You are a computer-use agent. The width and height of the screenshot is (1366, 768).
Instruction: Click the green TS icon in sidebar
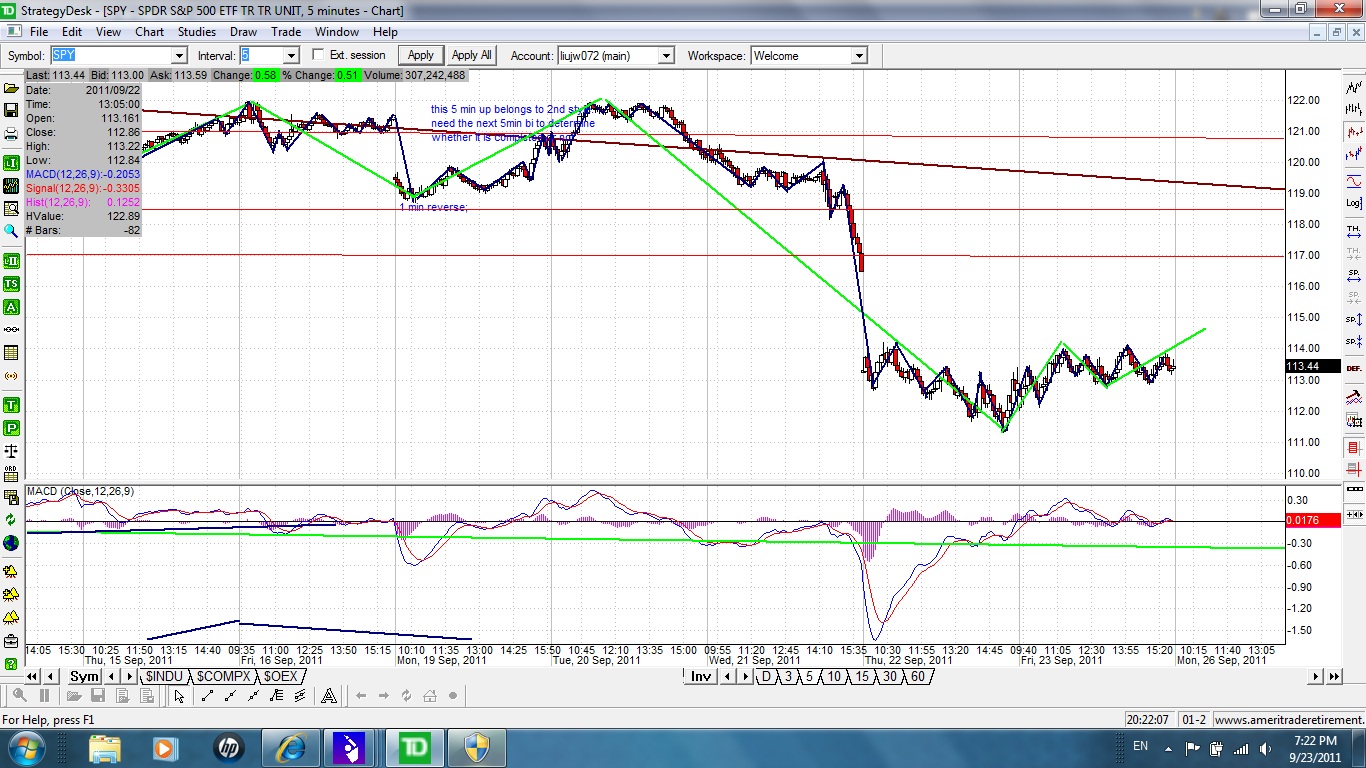12,284
